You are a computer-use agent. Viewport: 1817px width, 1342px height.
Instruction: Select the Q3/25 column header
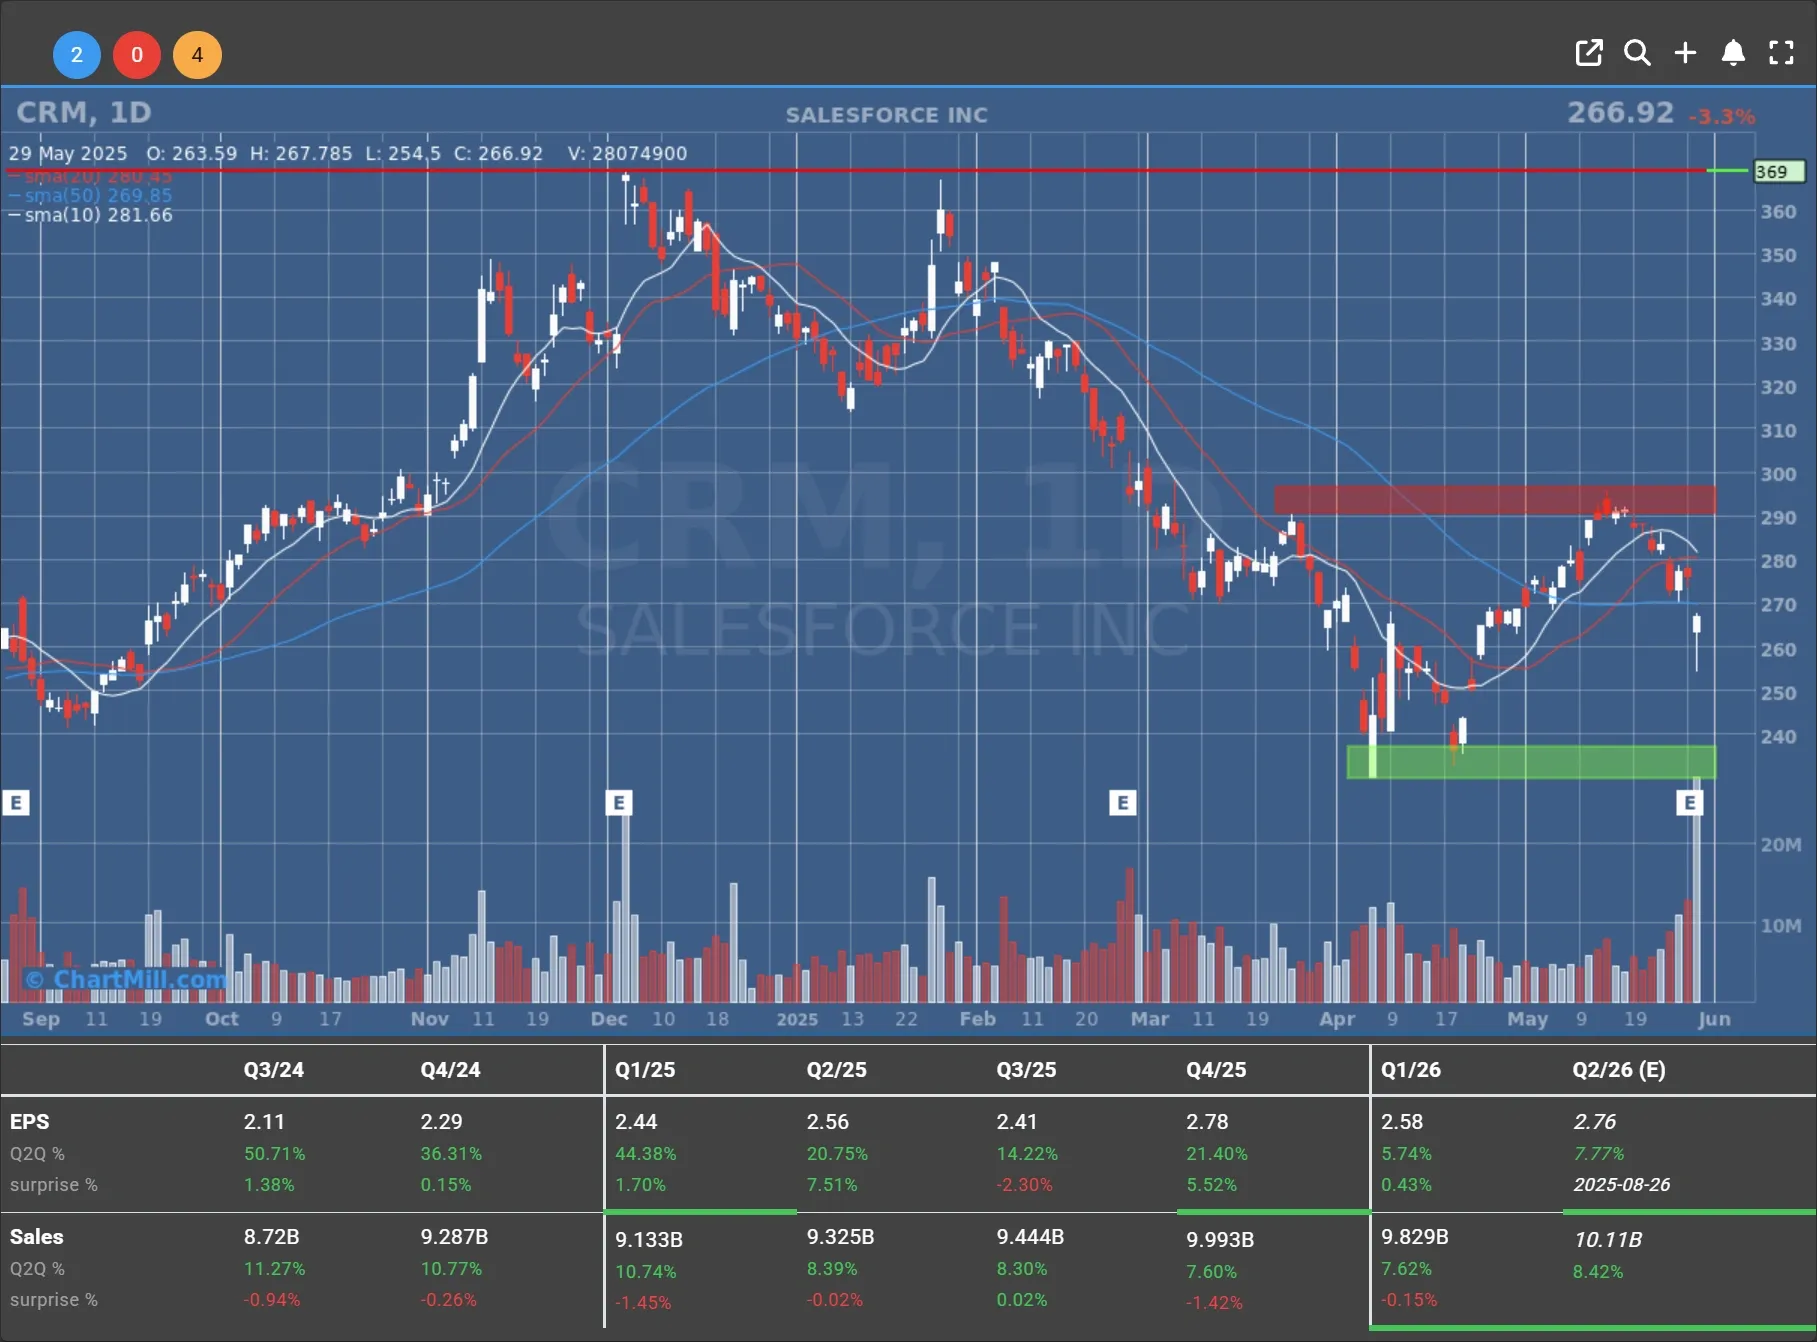pos(1026,1069)
